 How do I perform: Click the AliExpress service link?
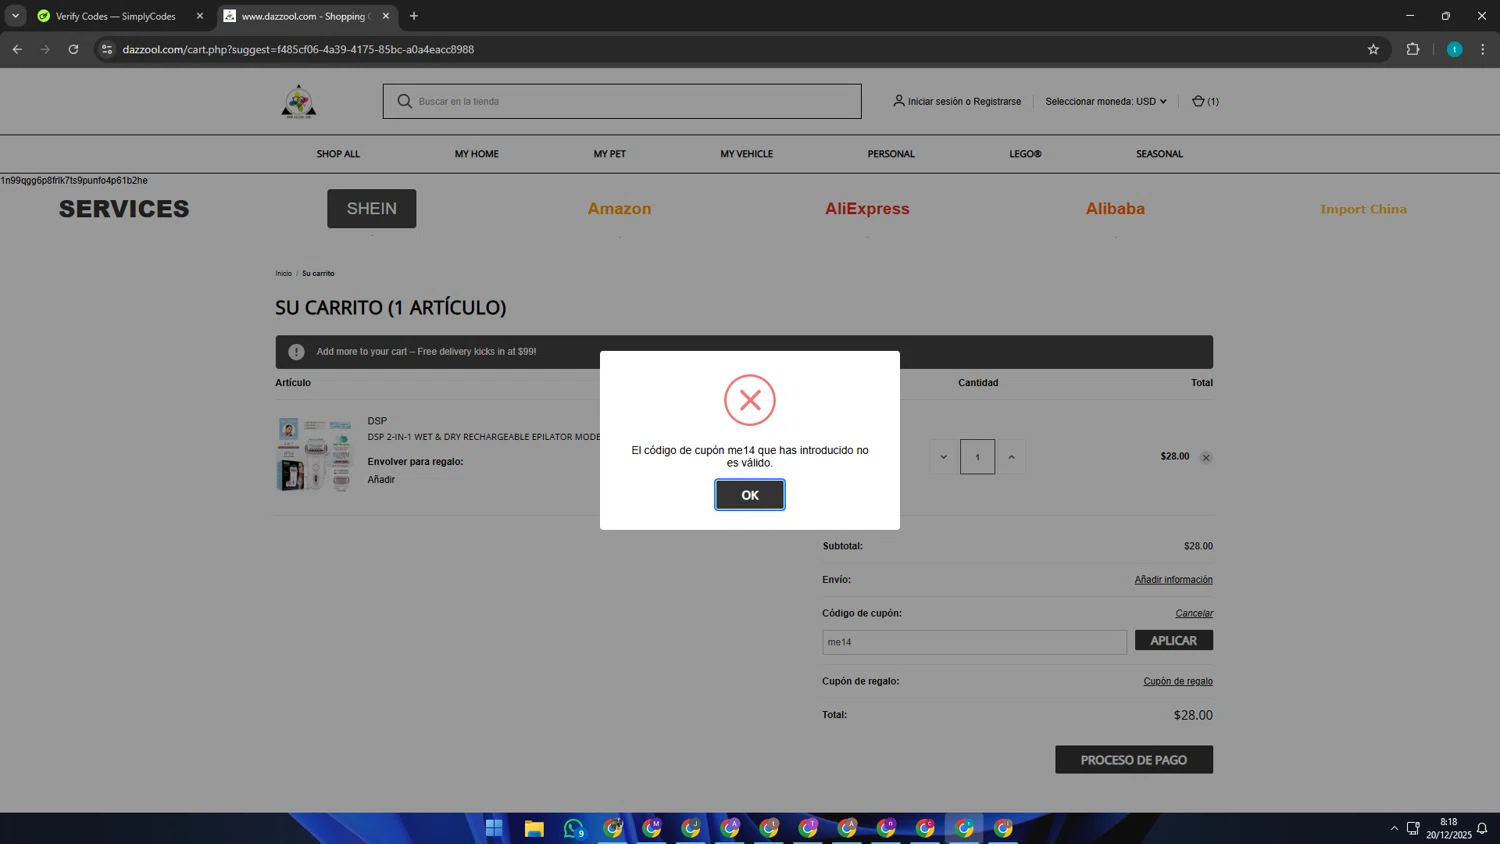click(867, 208)
